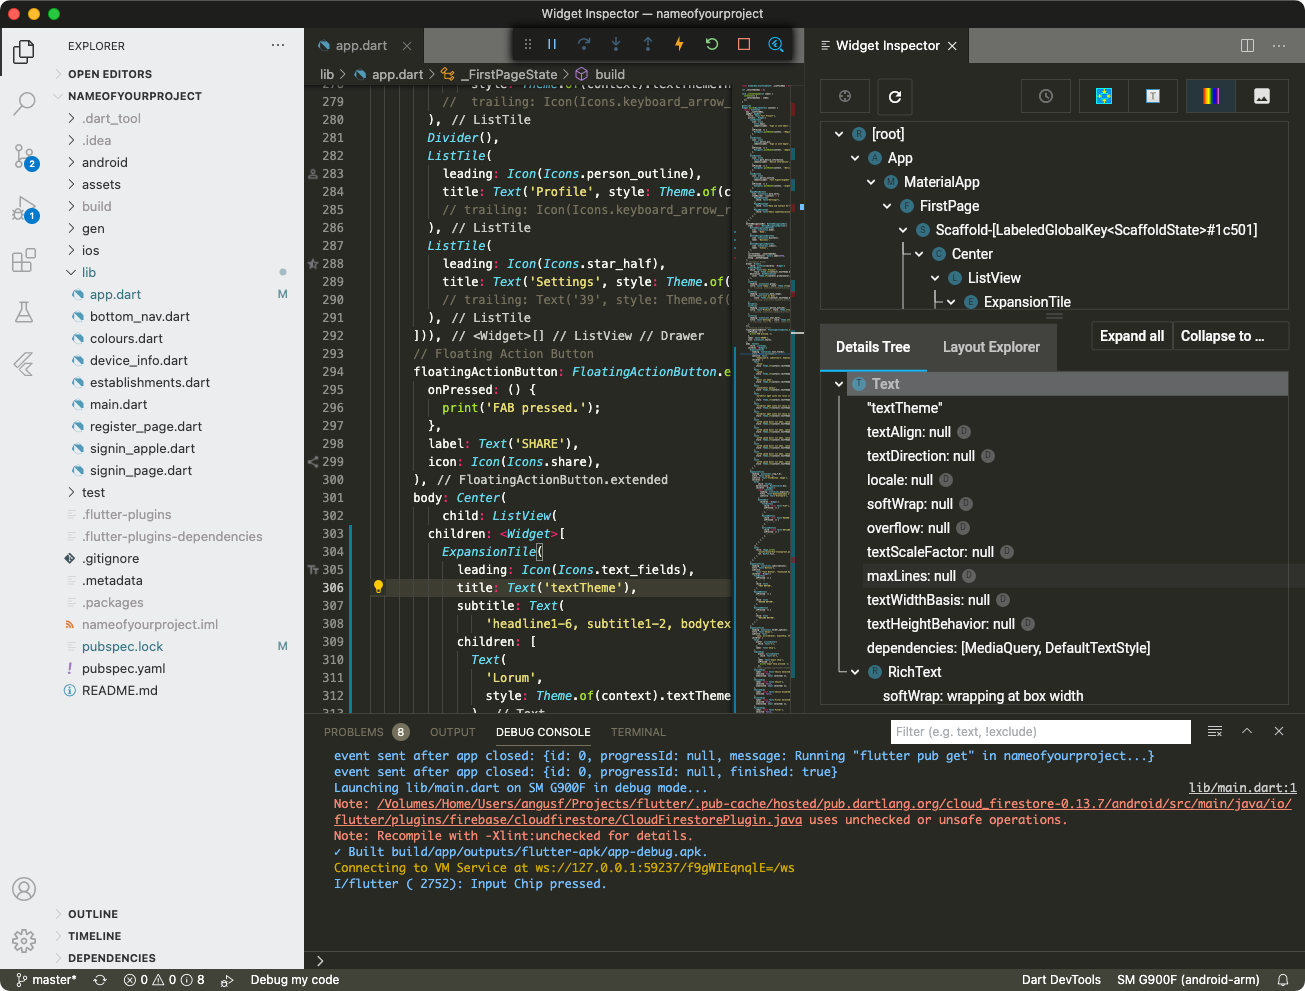Expand the OPEN EDITORS section
The height and width of the screenshot is (991, 1305).
110,74
